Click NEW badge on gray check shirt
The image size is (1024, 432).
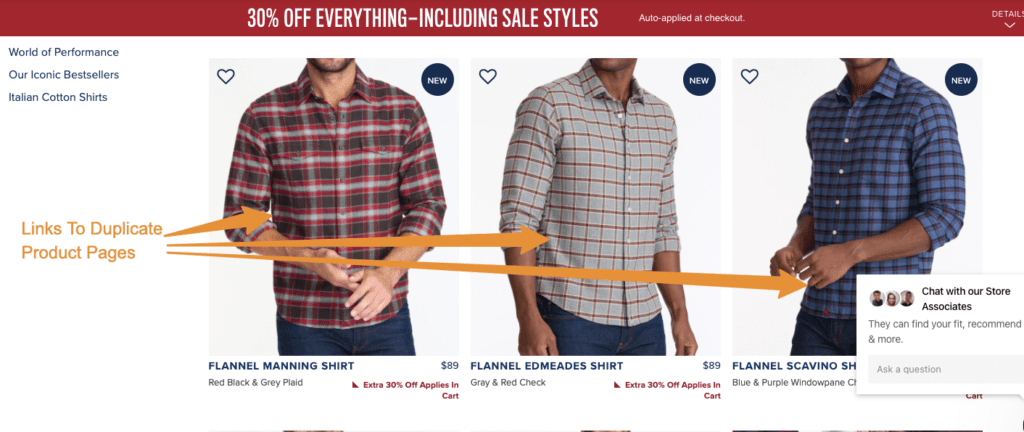tap(699, 80)
